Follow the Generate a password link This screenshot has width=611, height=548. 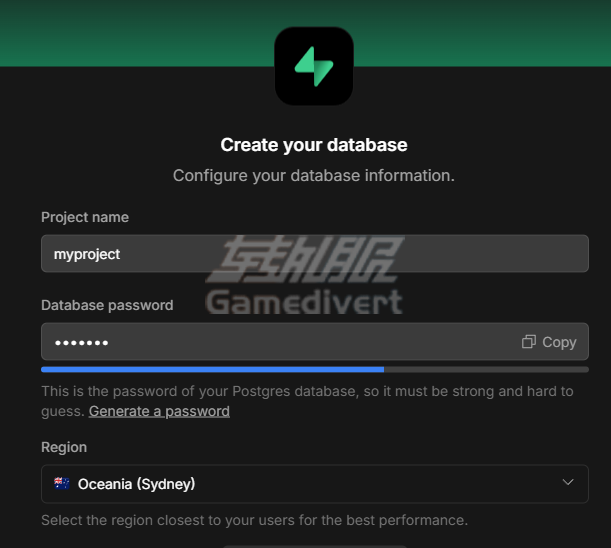point(159,411)
